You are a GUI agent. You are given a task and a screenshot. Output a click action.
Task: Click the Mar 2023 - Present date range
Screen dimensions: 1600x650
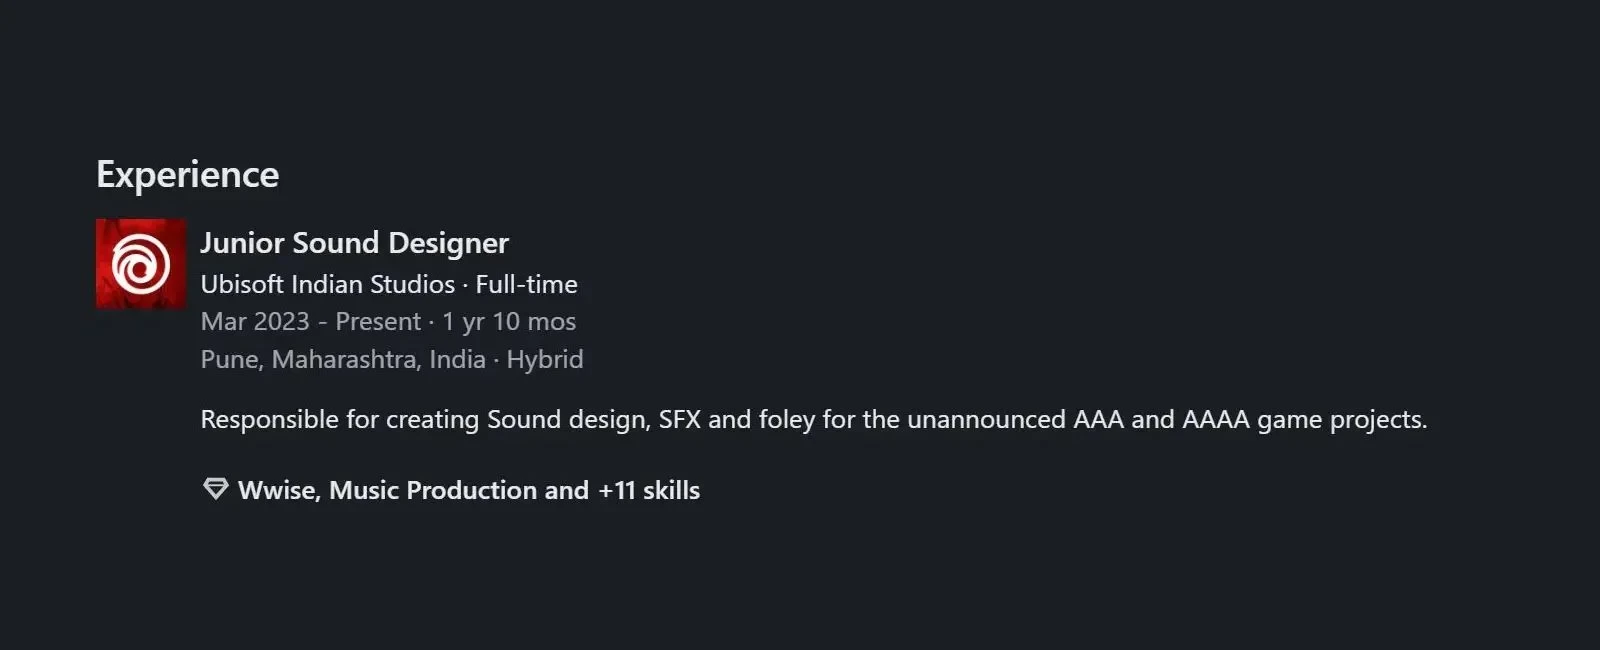pyautogui.click(x=310, y=321)
